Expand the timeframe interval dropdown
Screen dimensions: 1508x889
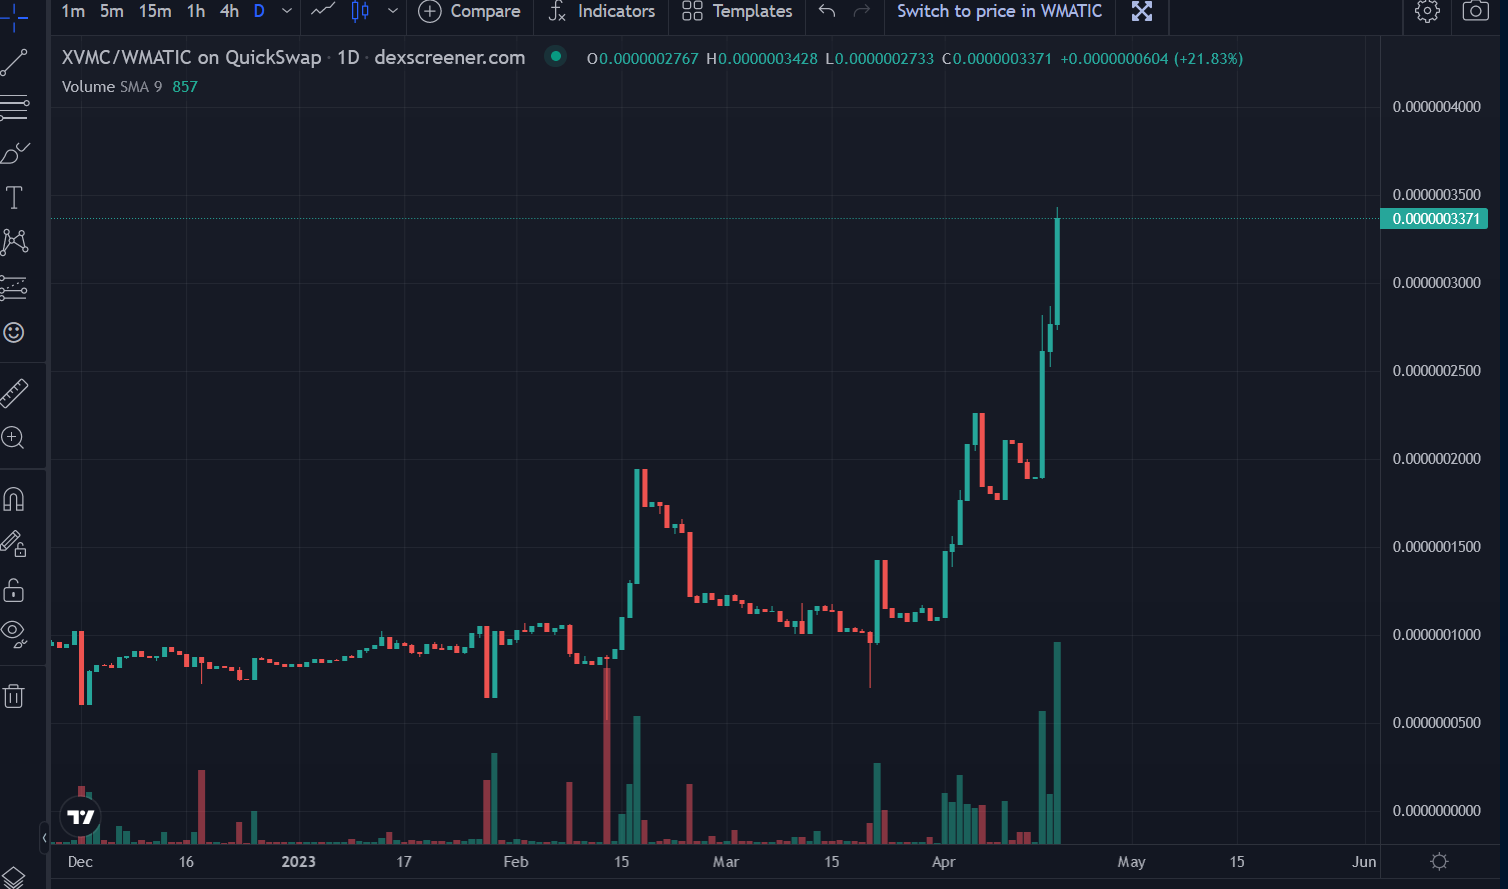(x=287, y=11)
